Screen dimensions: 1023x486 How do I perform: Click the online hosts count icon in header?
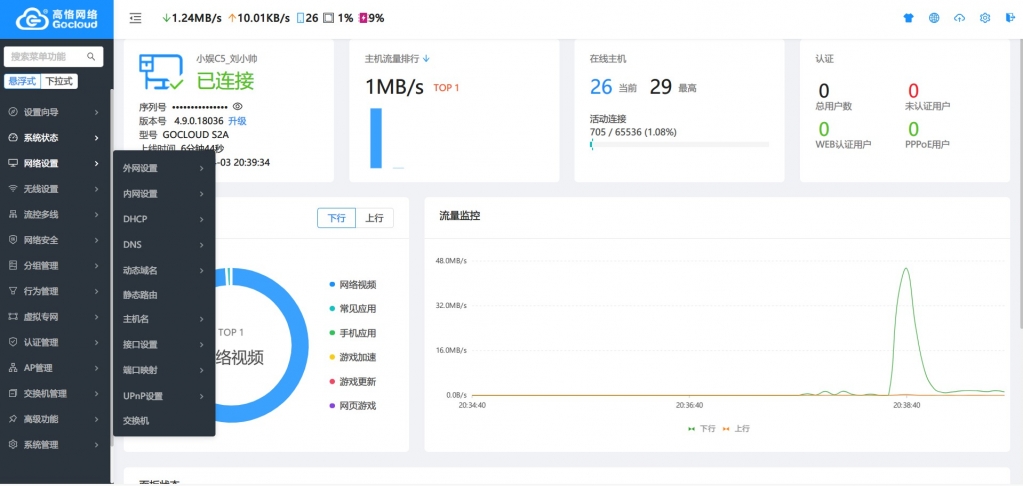(300, 18)
